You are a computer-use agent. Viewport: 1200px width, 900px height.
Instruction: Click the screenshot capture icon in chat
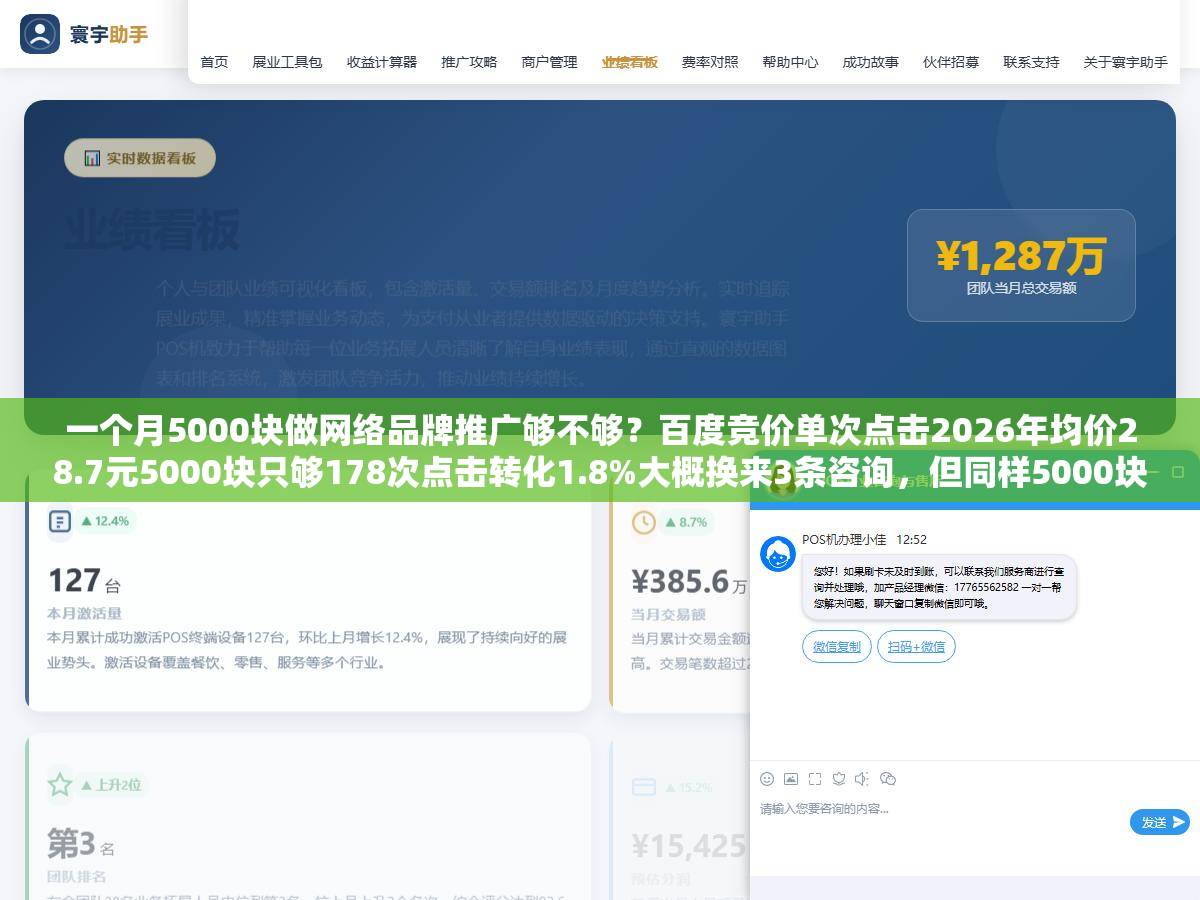point(815,779)
